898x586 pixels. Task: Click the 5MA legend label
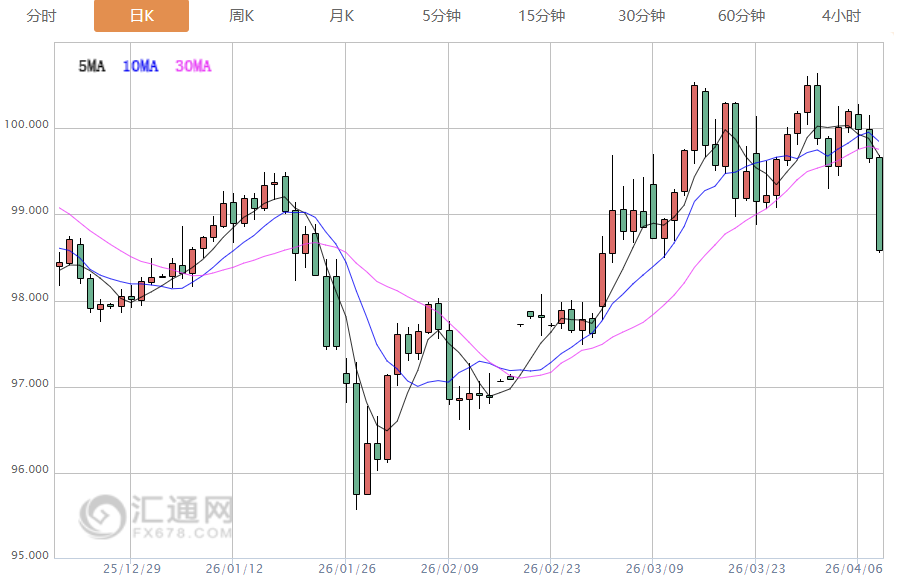pos(91,66)
